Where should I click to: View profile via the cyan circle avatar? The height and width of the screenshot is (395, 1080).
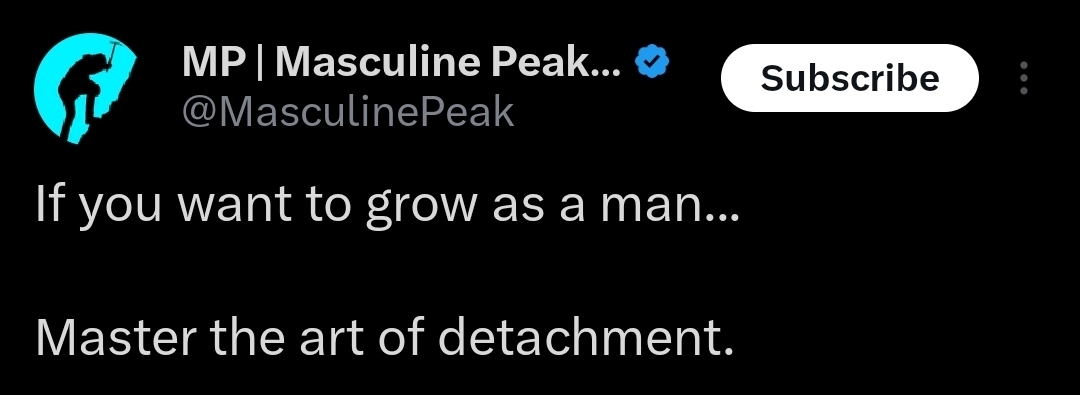(85, 88)
